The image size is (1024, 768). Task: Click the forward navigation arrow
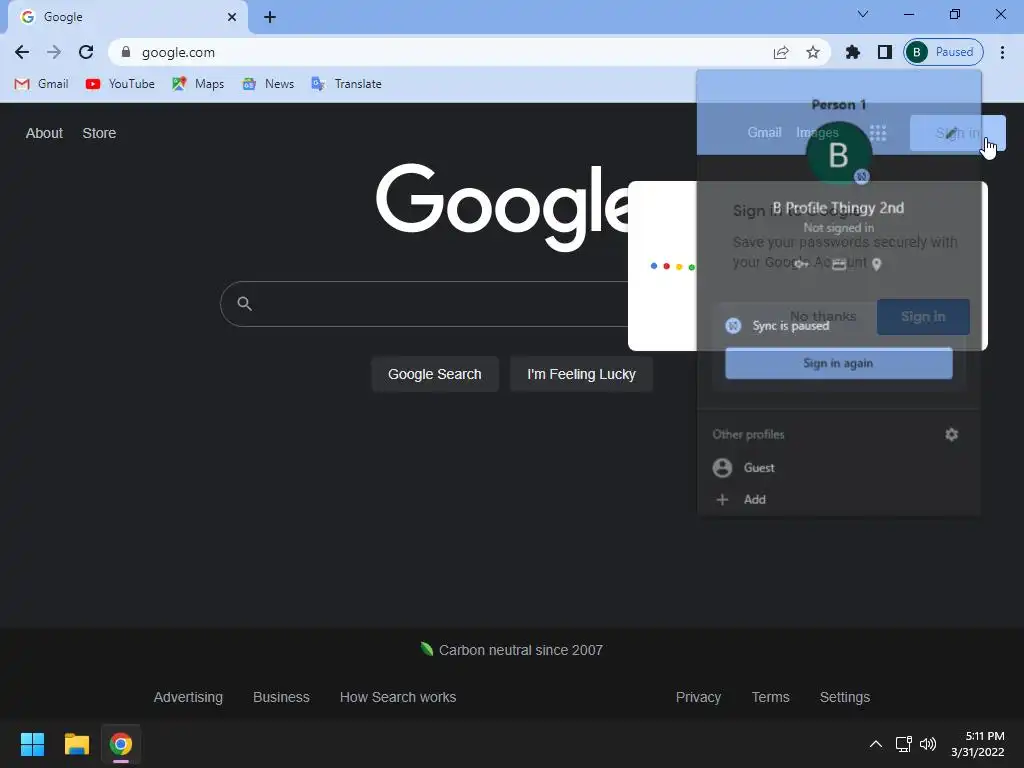coord(54,52)
